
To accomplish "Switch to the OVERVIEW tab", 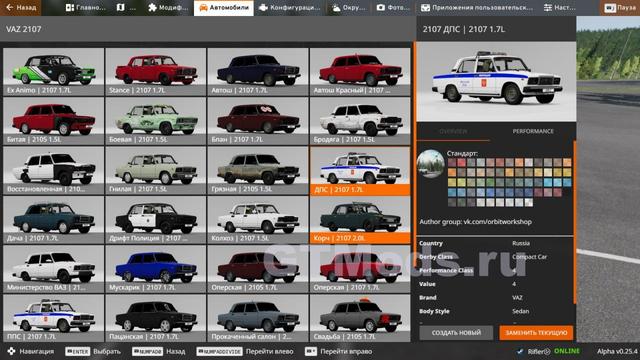I will [x=453, y=131].
